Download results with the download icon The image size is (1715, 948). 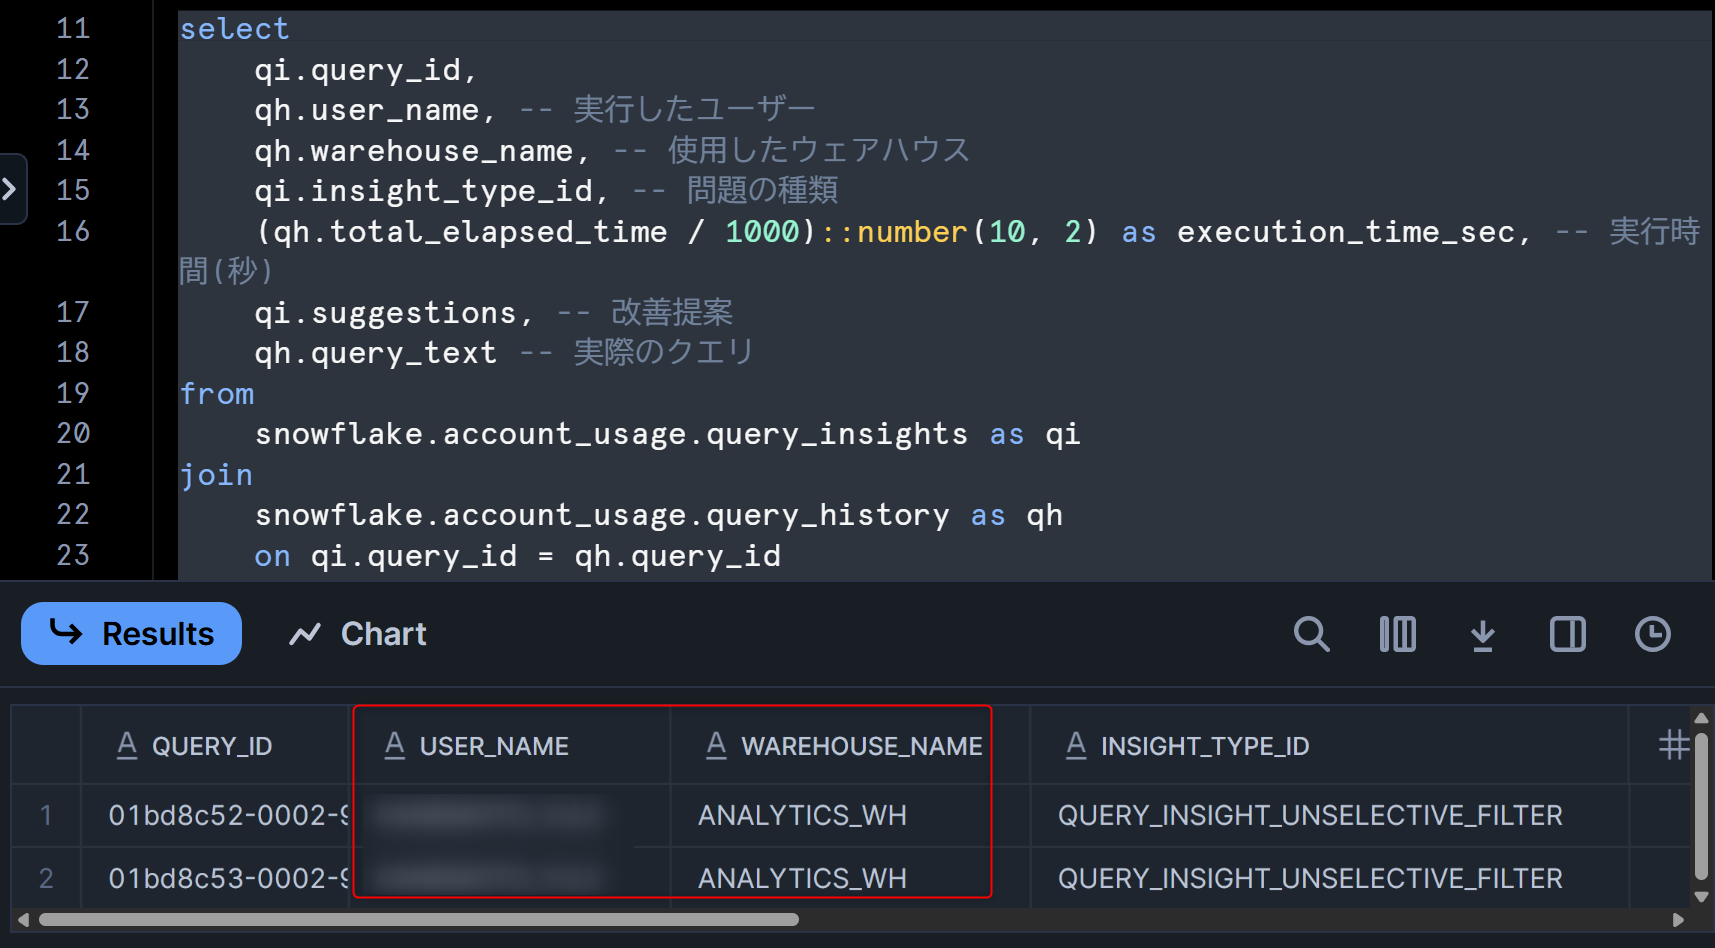pos(1483,635)
